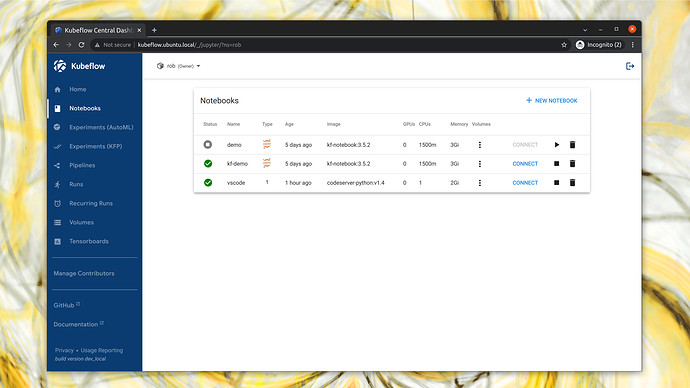
Task: Click the Recurring Runs clock icon
Action: click(58, 204)
